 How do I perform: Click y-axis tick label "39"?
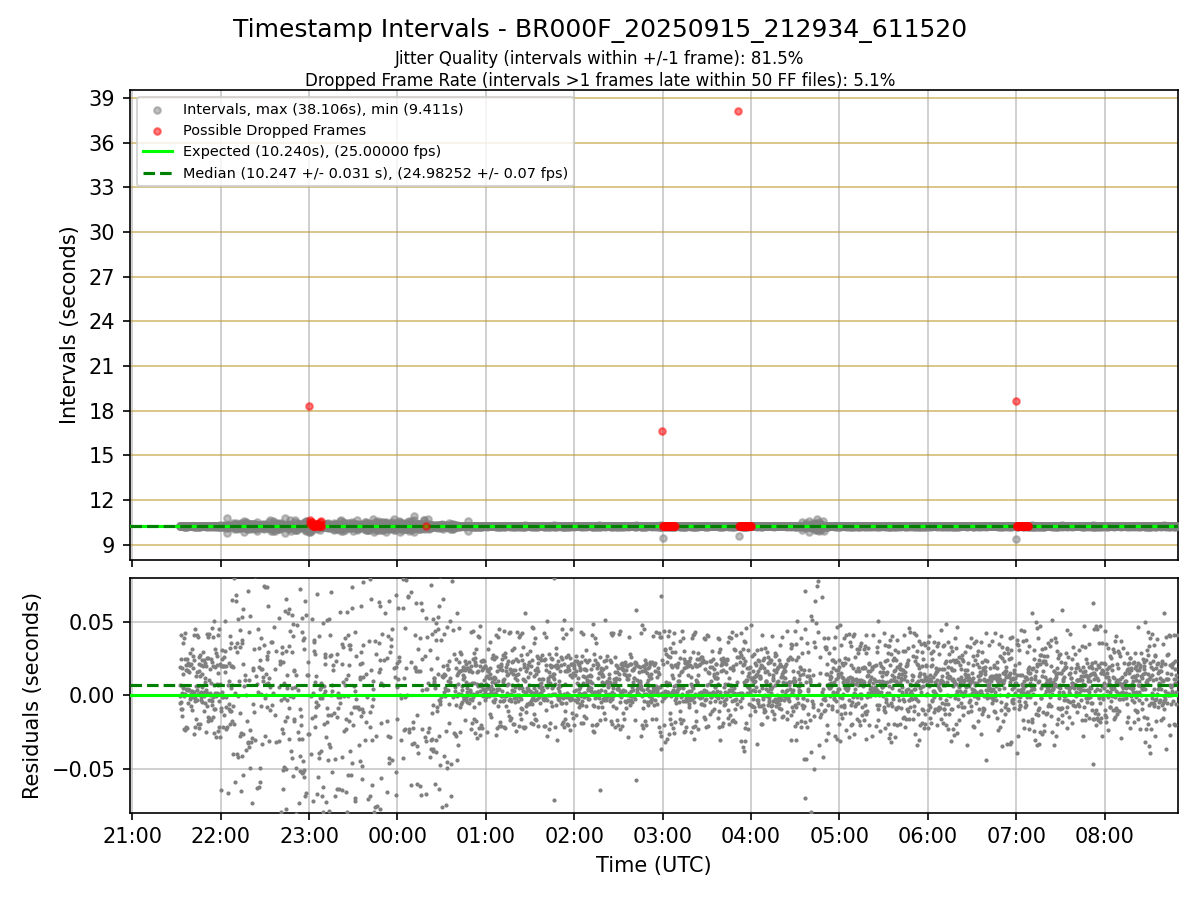(101, 98)
